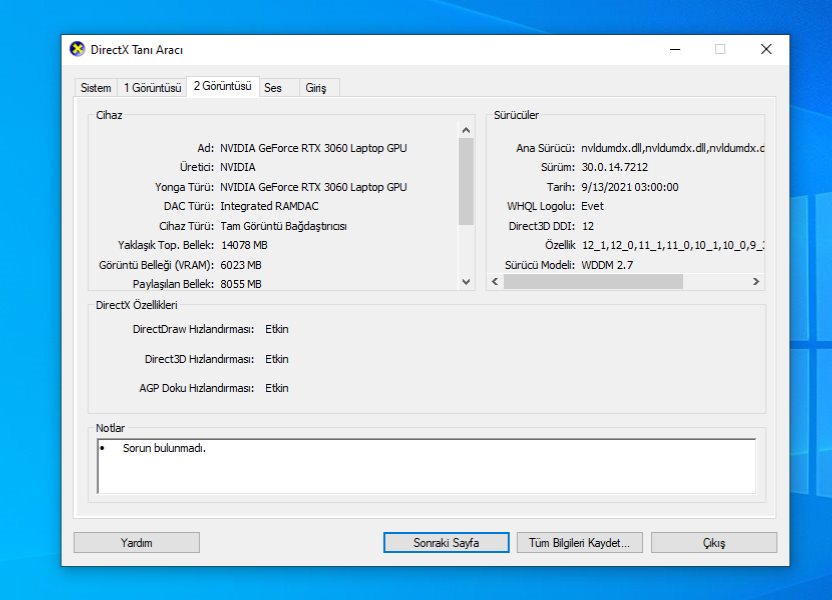
Task: Click the Sorun bulunmadı note text
Action: point(164,448)
